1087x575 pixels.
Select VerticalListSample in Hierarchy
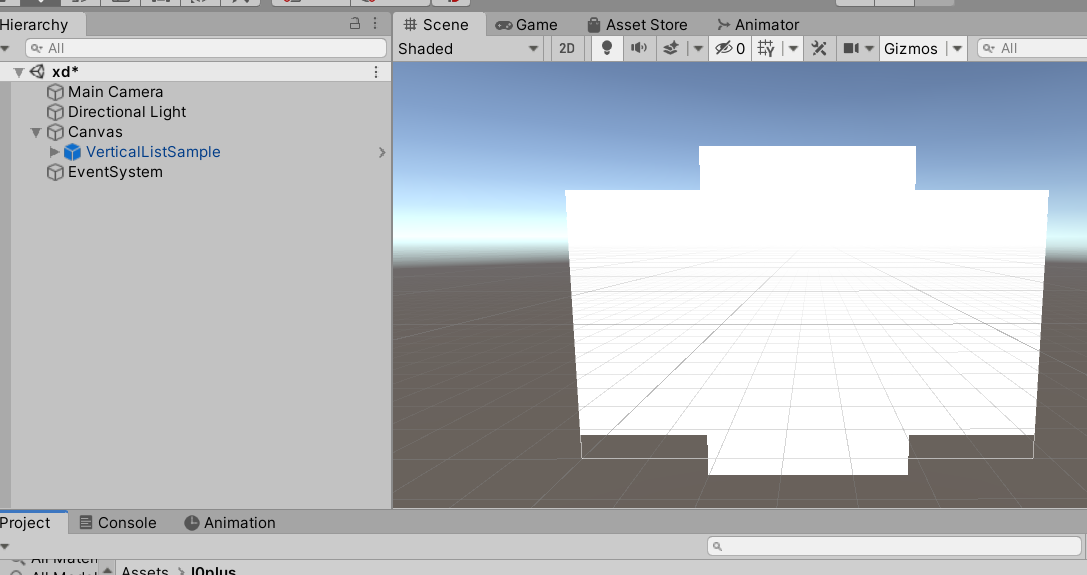click(153, 152)
